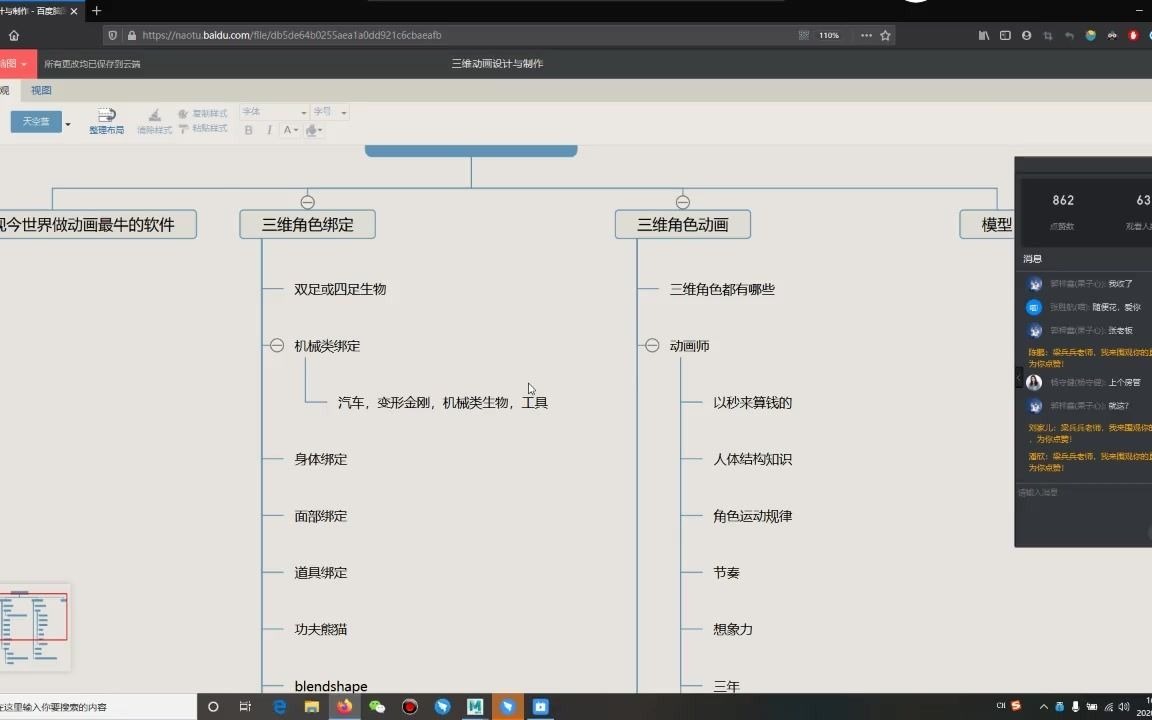
Task: Click the zoom level 110% control
Action: [827, 35]
